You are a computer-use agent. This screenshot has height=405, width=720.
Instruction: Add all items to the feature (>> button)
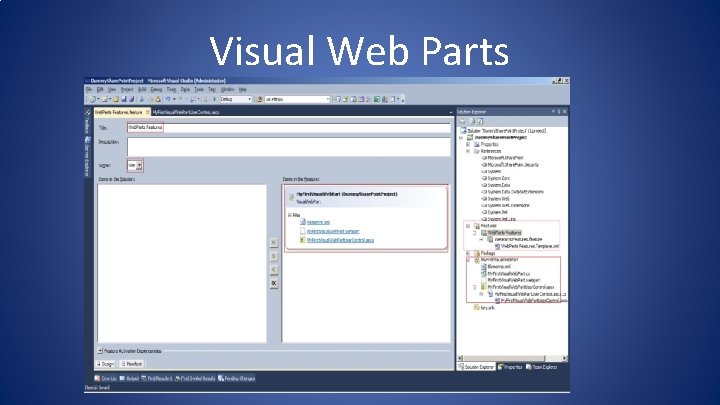coord(274,242)
